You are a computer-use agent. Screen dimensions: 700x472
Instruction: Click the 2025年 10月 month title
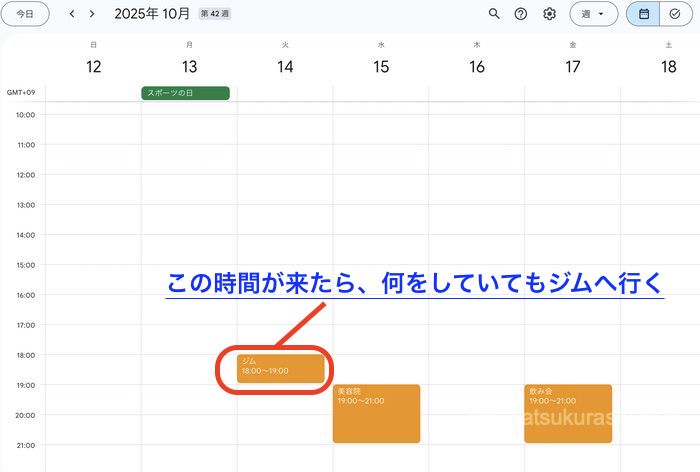153,14
